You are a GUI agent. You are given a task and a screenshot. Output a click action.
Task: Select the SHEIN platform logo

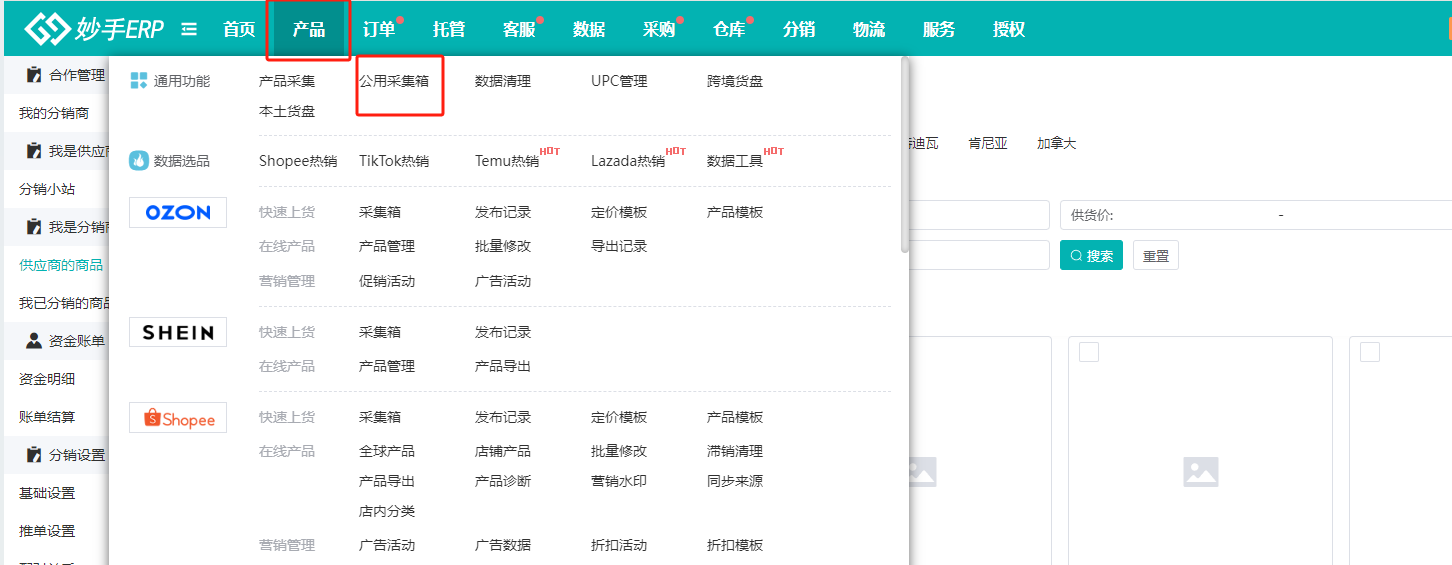pos(178,332)
